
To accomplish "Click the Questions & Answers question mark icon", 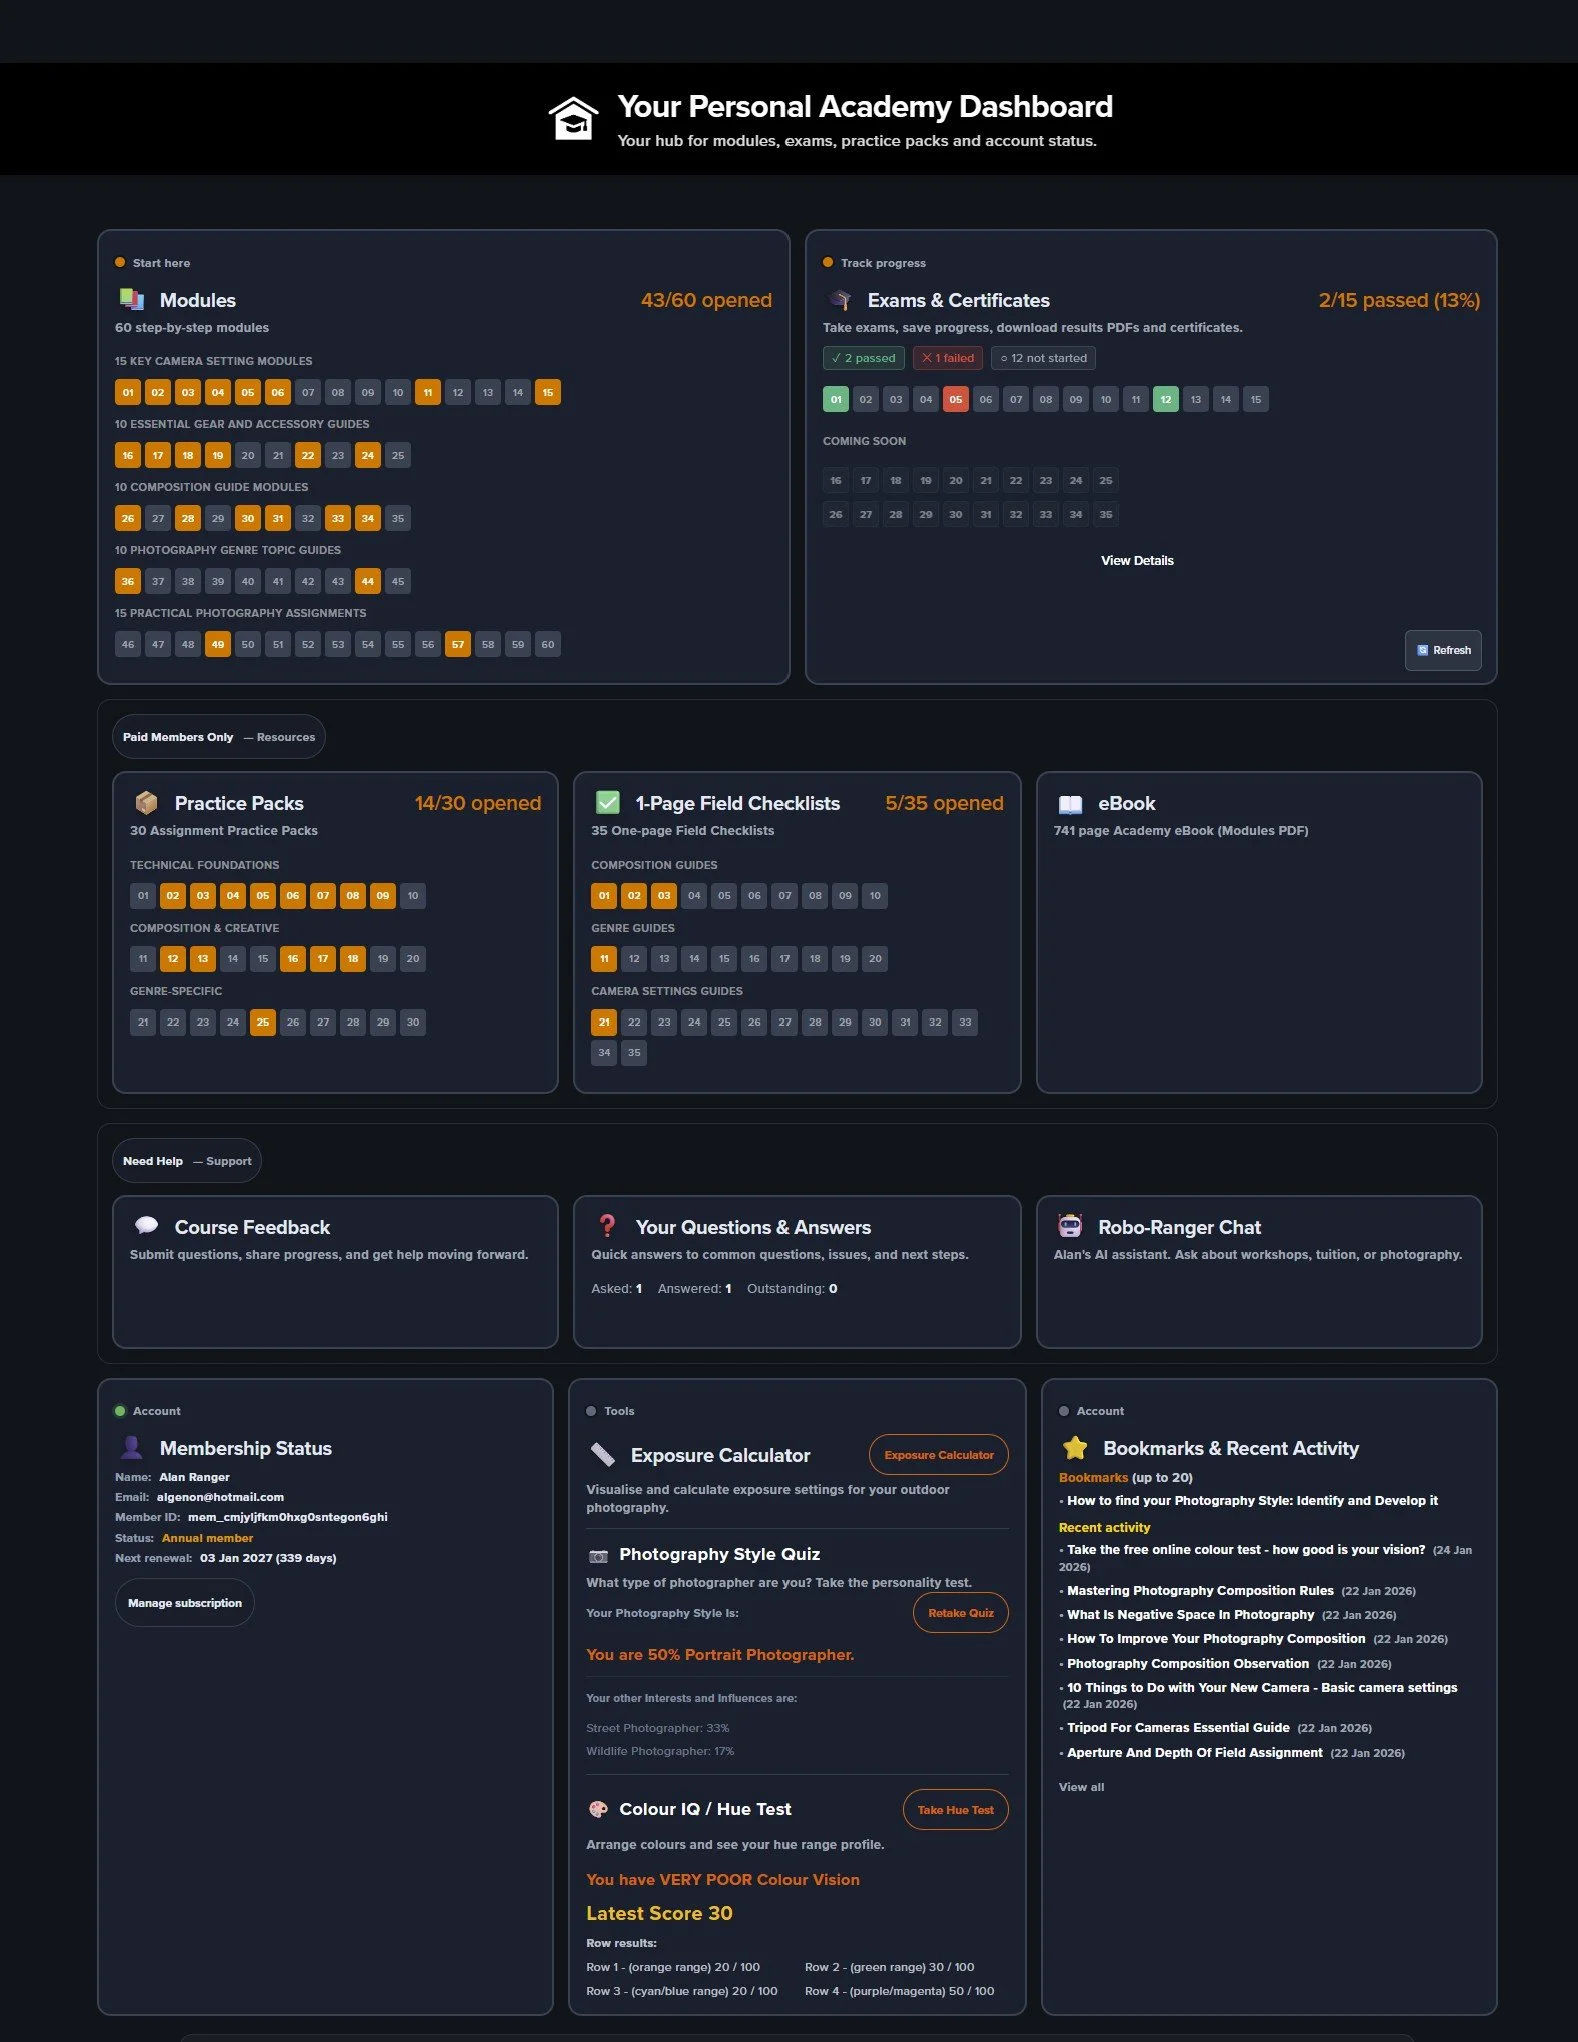I will (607, 1226).
